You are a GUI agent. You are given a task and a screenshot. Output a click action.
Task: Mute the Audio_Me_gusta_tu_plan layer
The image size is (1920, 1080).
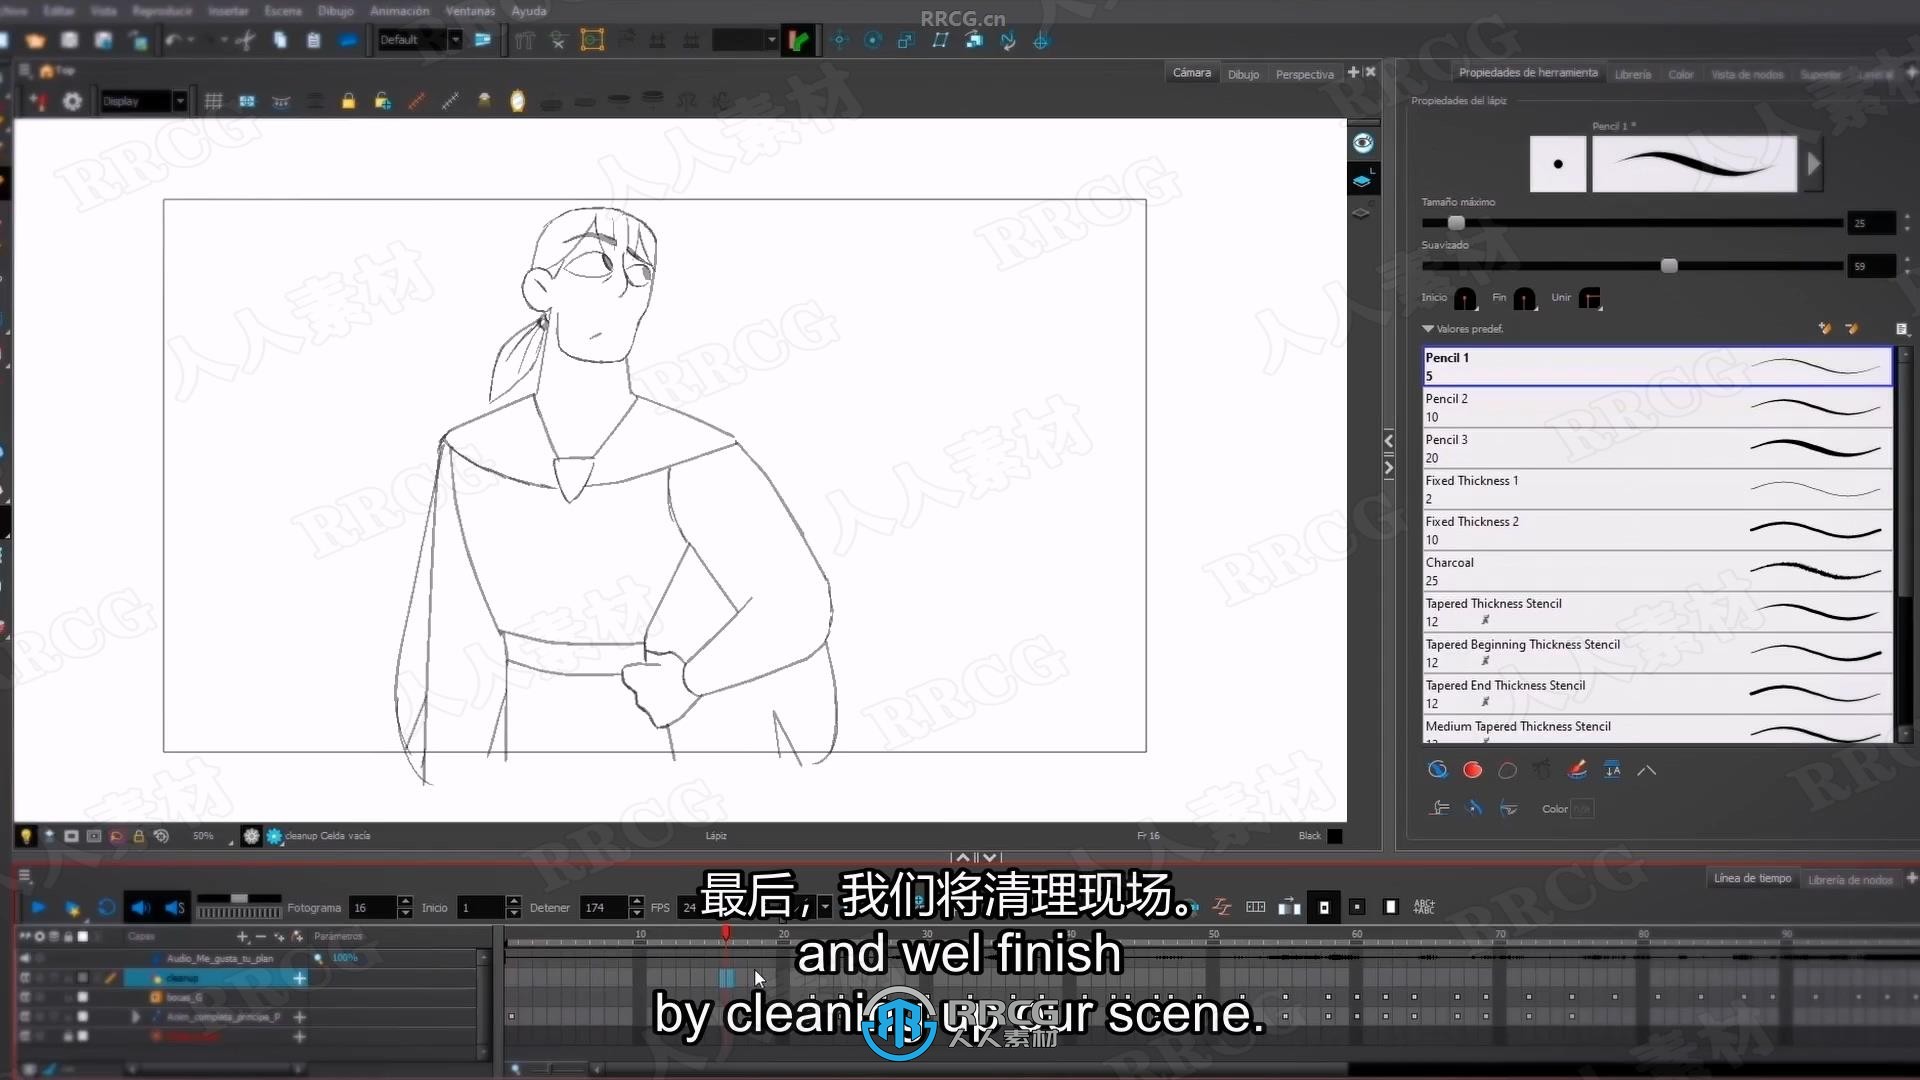[25, 958]
